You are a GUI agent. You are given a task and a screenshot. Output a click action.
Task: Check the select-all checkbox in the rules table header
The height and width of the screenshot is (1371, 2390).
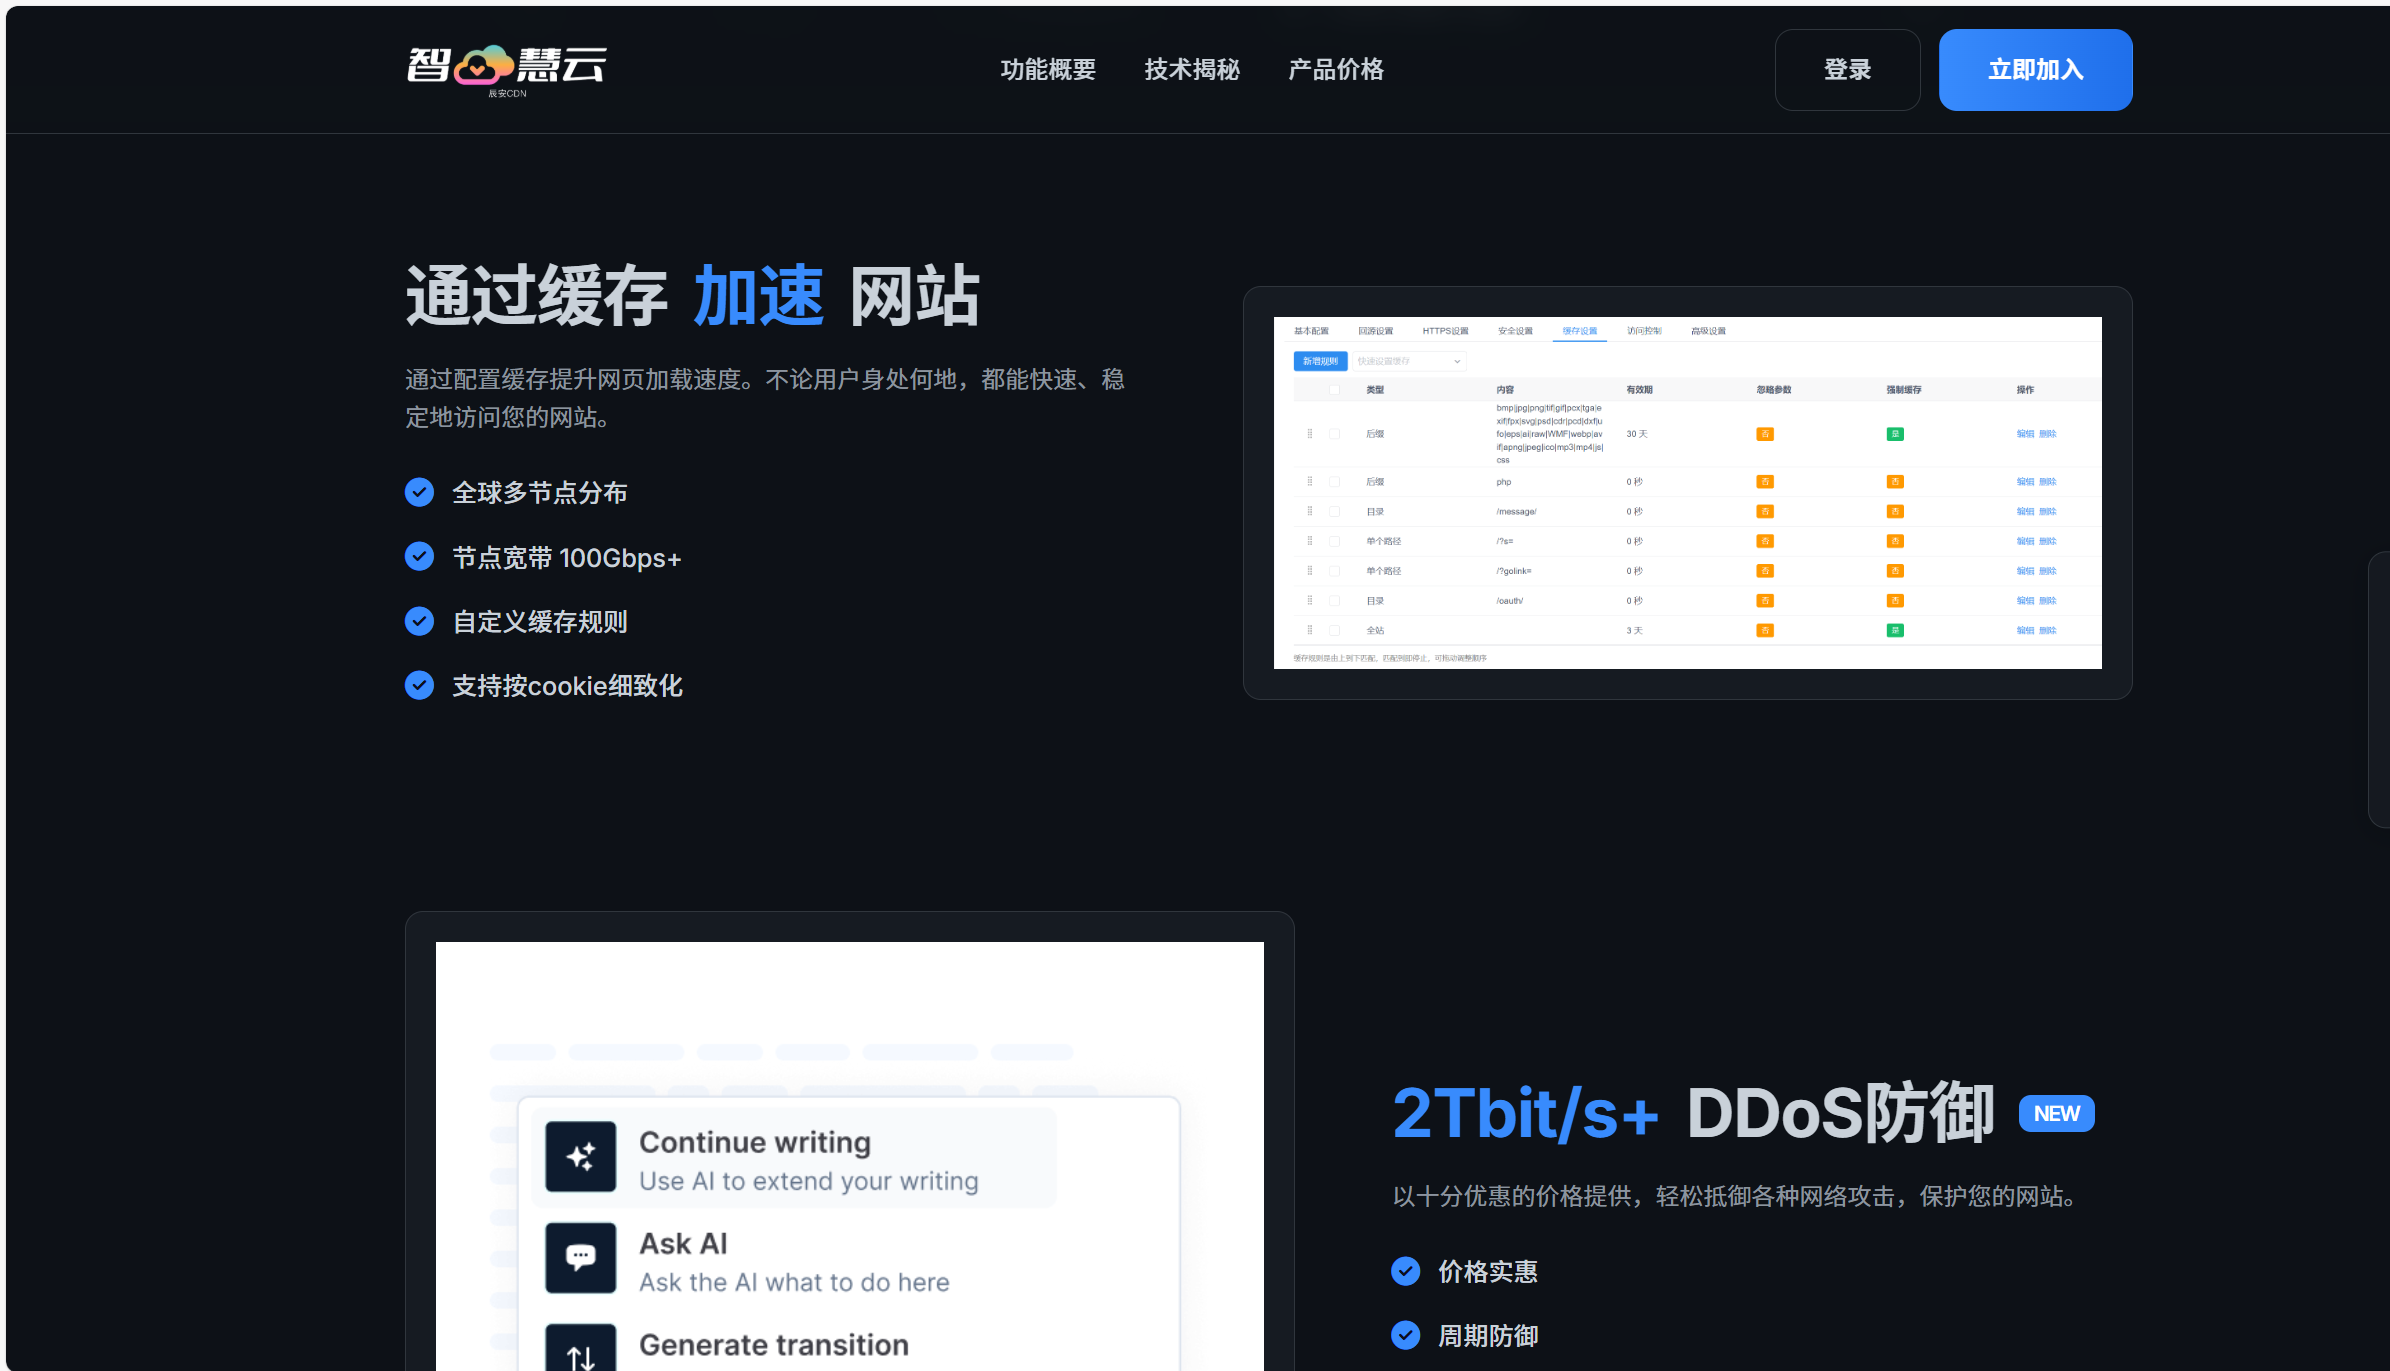[1334, 390]
